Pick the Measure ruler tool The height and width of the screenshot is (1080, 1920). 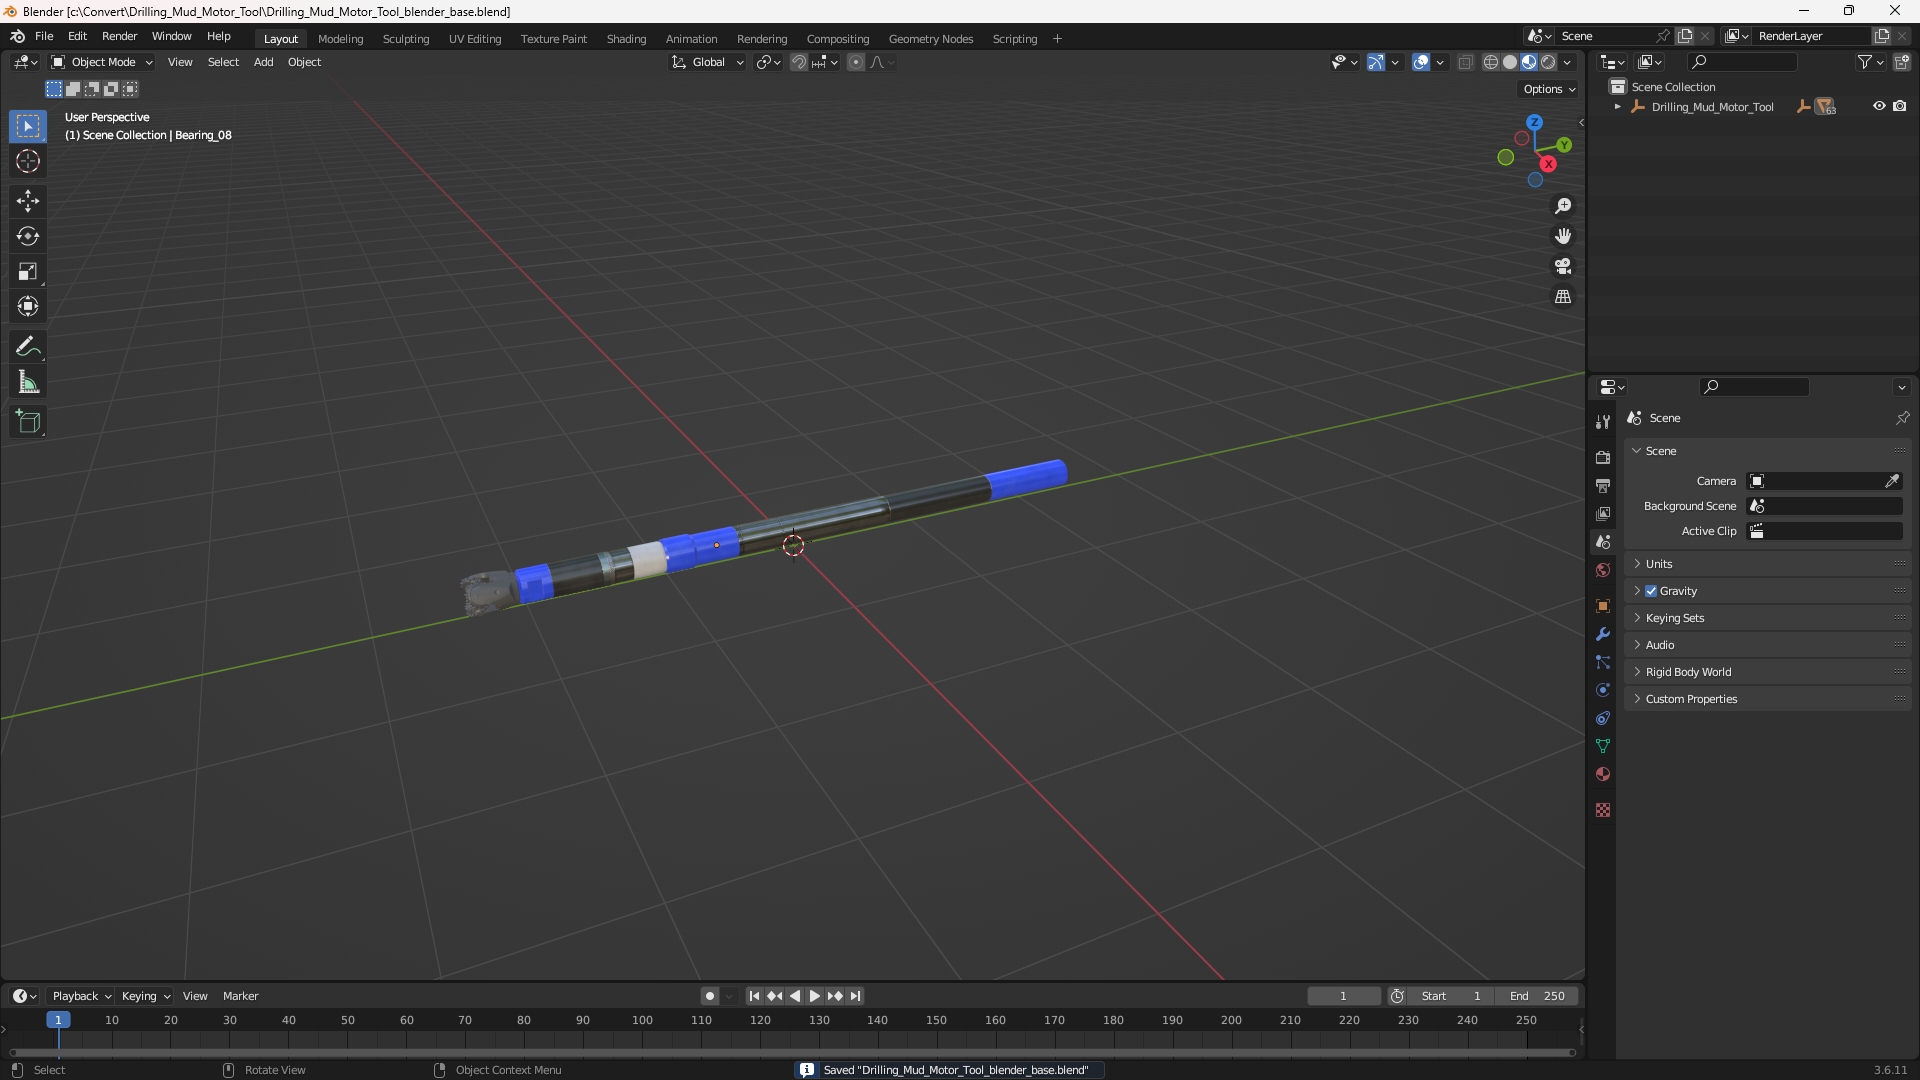click(28, 383)
